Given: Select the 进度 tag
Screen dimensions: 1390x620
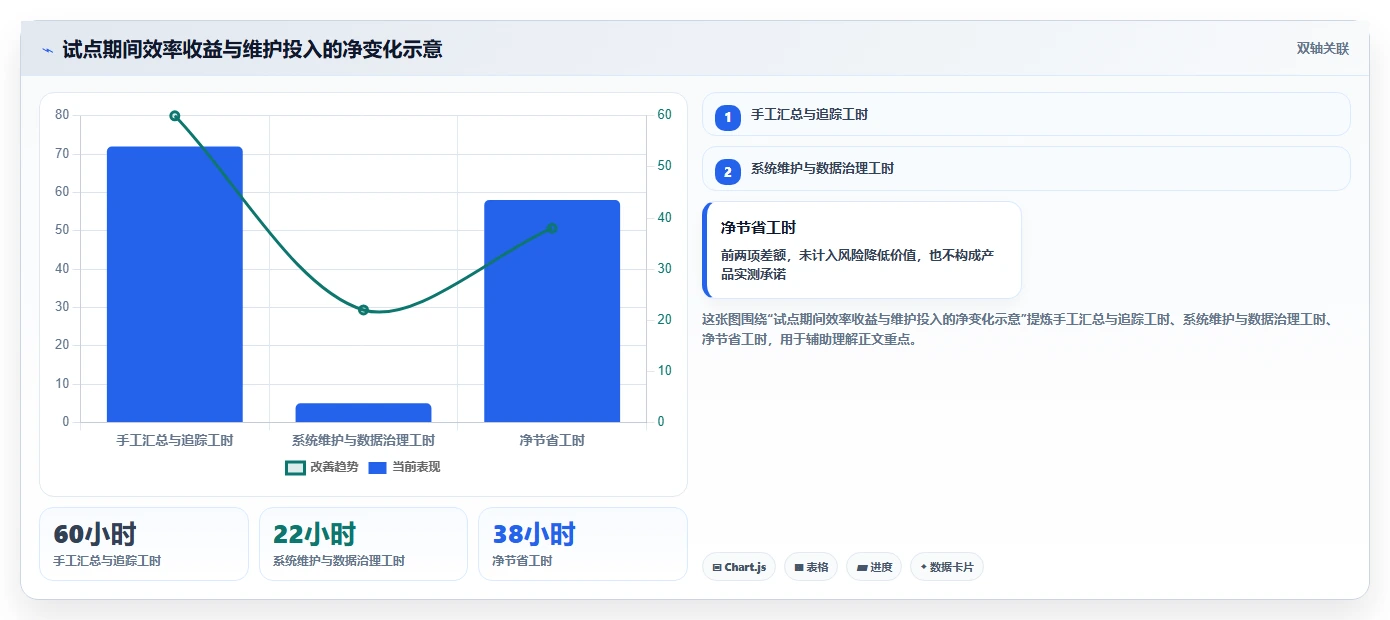Looking at the screenshot, I should pos(874,567).
